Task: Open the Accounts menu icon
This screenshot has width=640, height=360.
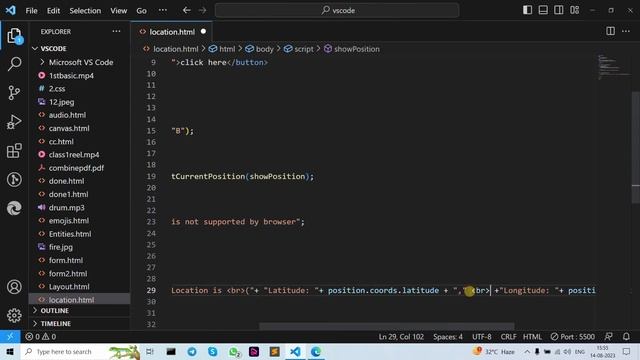Action: click(x=14, y=287)
